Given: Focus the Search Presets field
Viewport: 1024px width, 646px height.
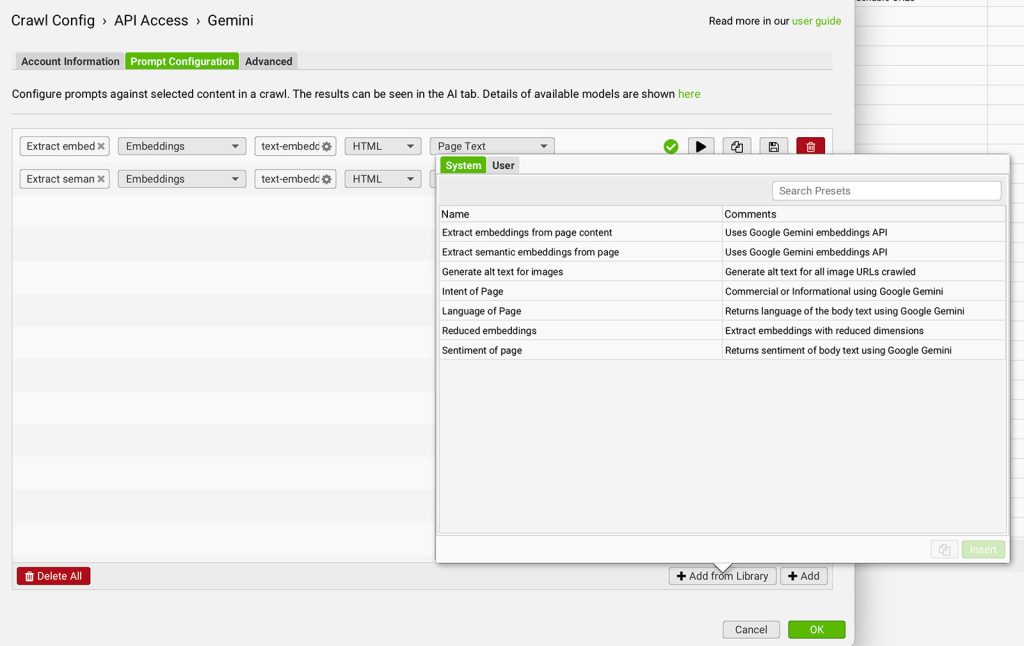Looking at the screenshot, I should point(886,191).
